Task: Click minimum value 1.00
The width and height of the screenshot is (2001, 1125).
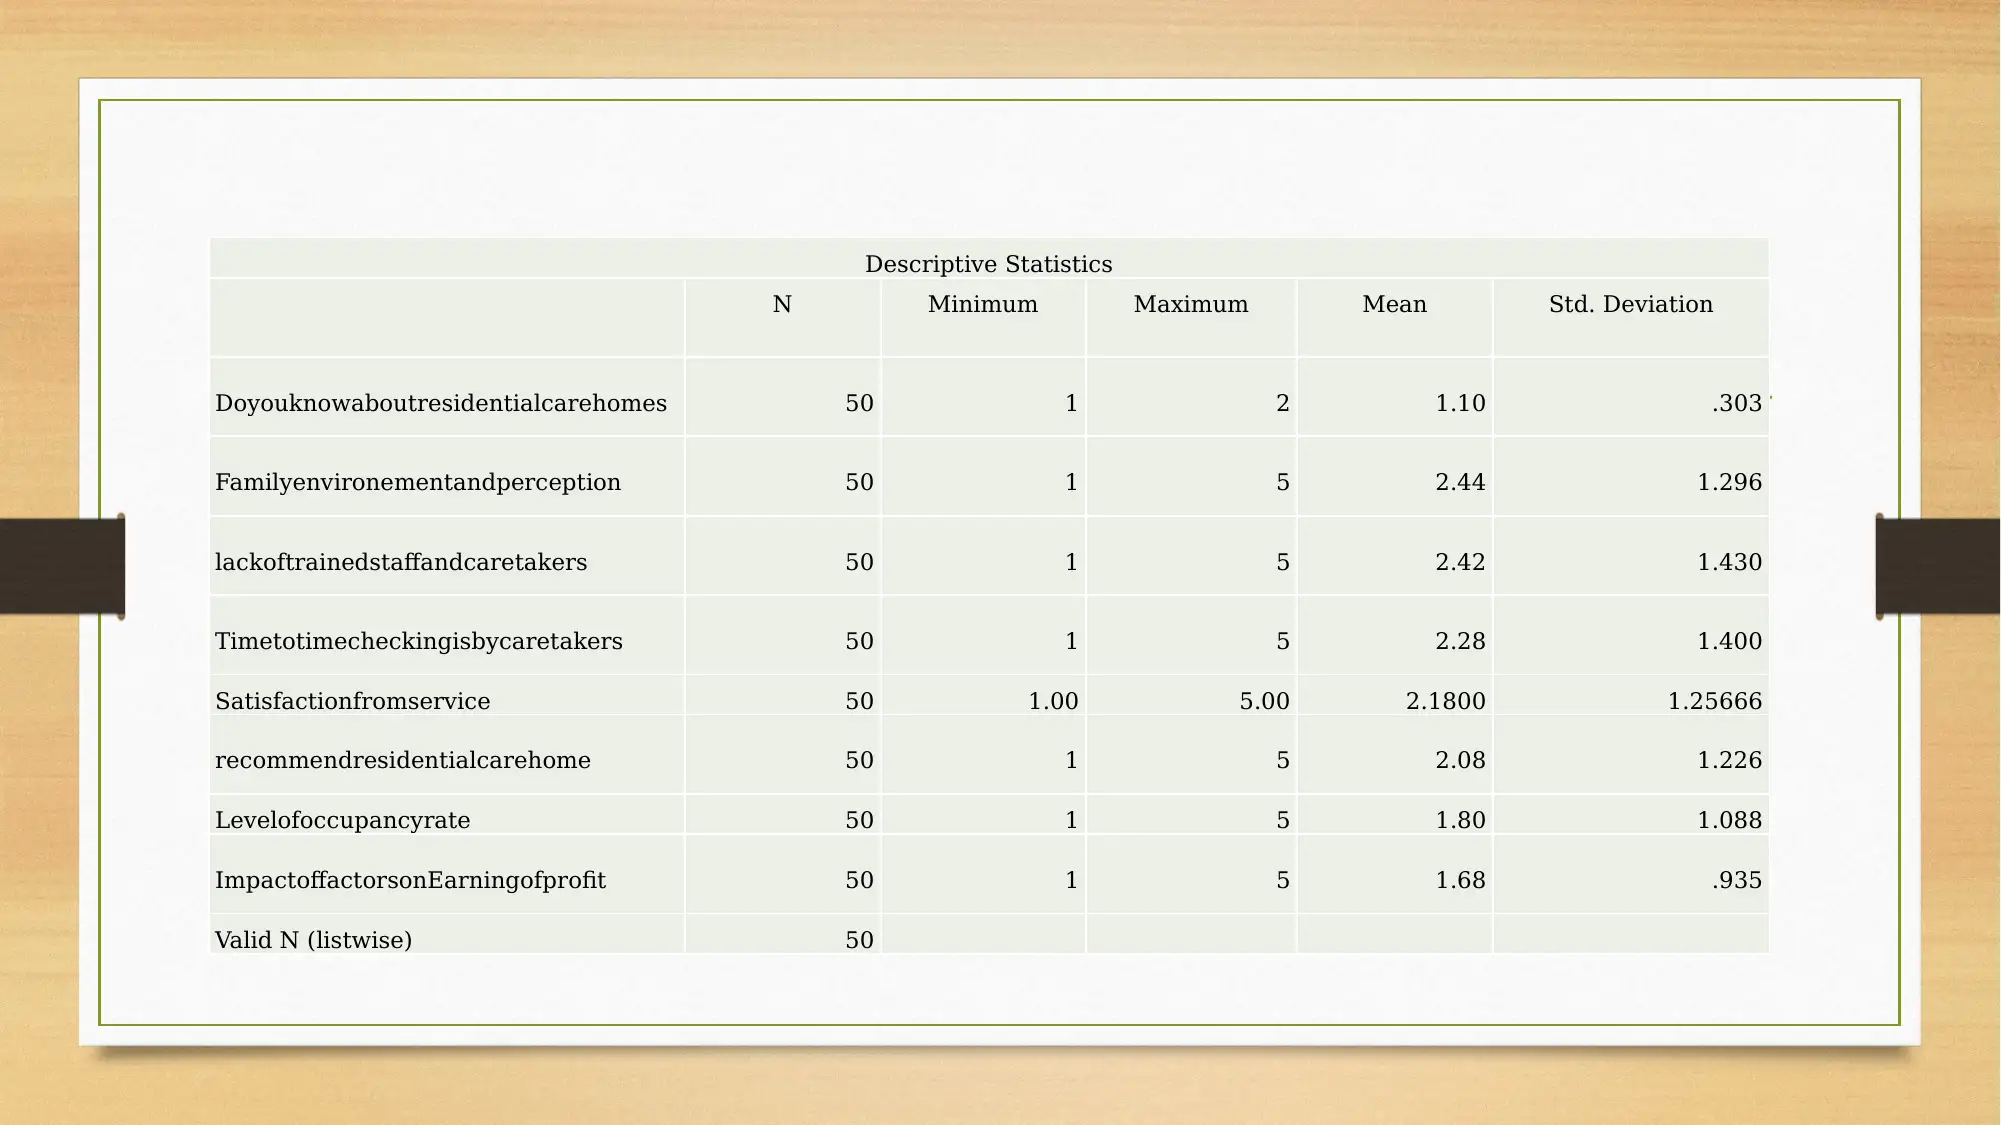Action: click(x=1053, y=701)
